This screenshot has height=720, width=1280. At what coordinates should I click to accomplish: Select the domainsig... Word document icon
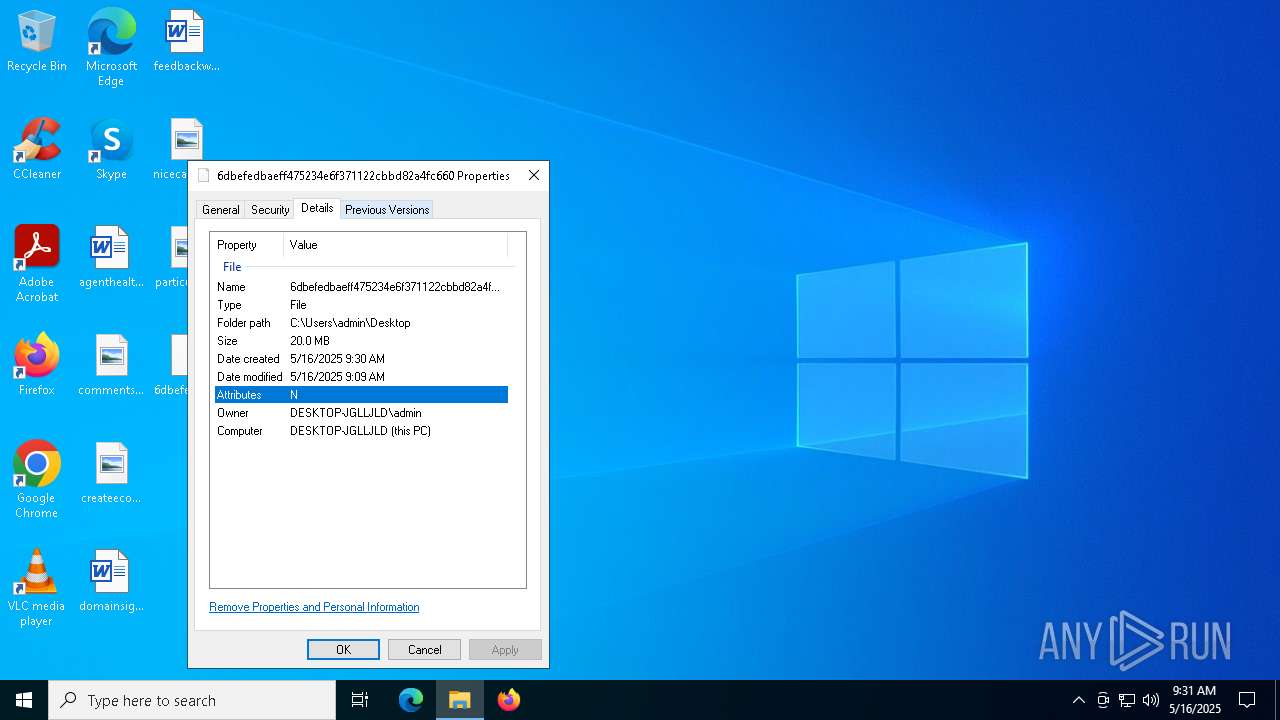111,581
